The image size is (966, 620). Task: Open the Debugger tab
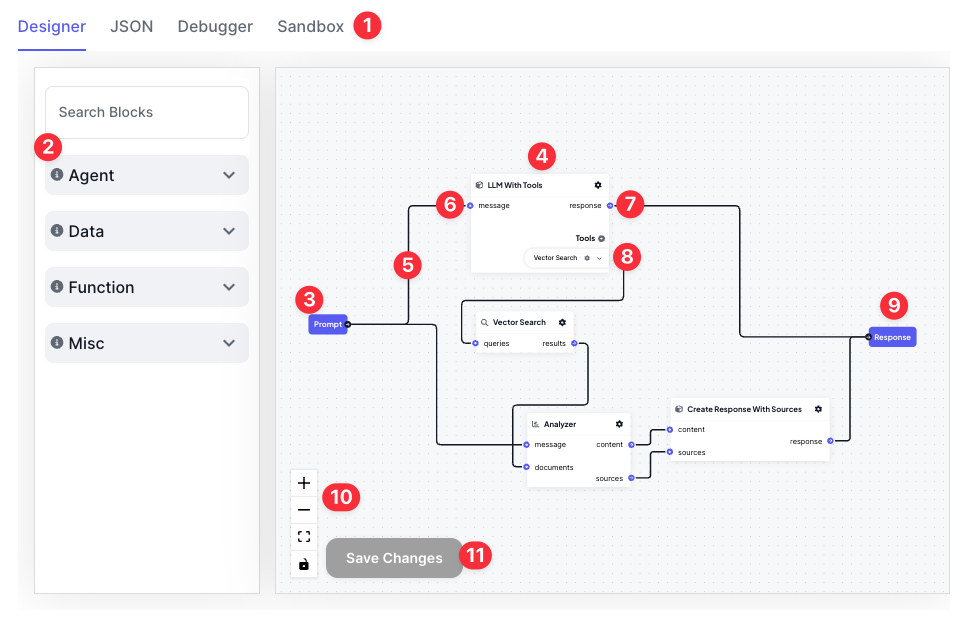click(x=215, y=27)
